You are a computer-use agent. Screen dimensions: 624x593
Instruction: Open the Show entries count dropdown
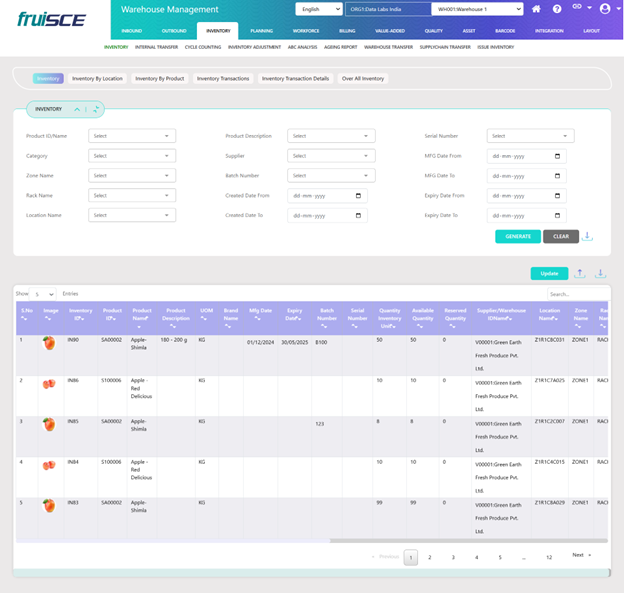pos(44,294)
